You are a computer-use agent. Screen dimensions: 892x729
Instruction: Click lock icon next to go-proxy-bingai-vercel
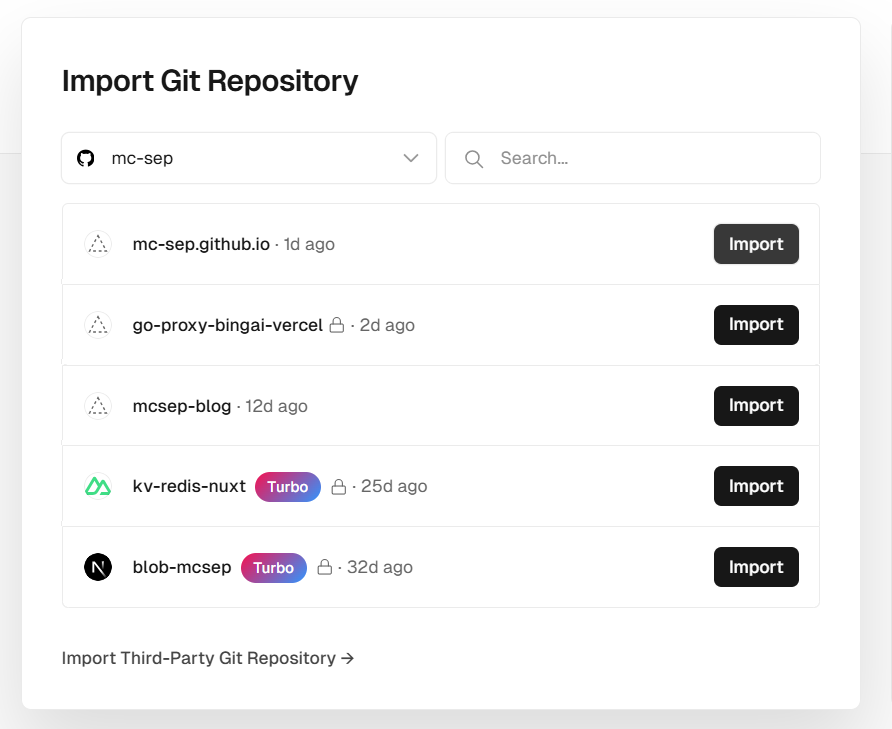pyautogui.click(x=337, y=325)
